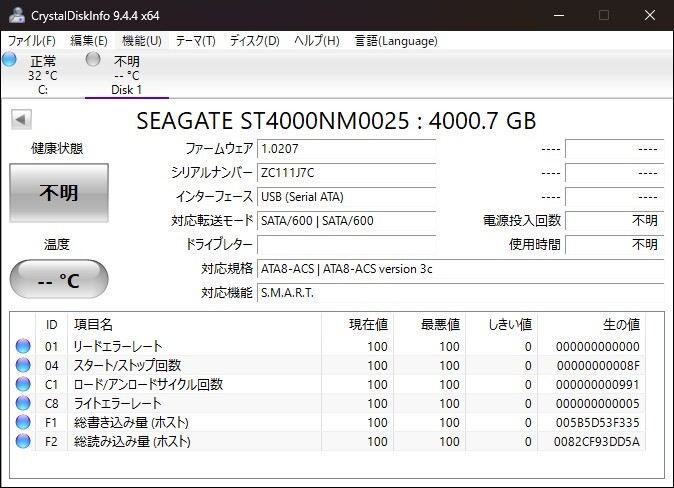Click status orb for attribute 04 row

[x=23, y=366]
